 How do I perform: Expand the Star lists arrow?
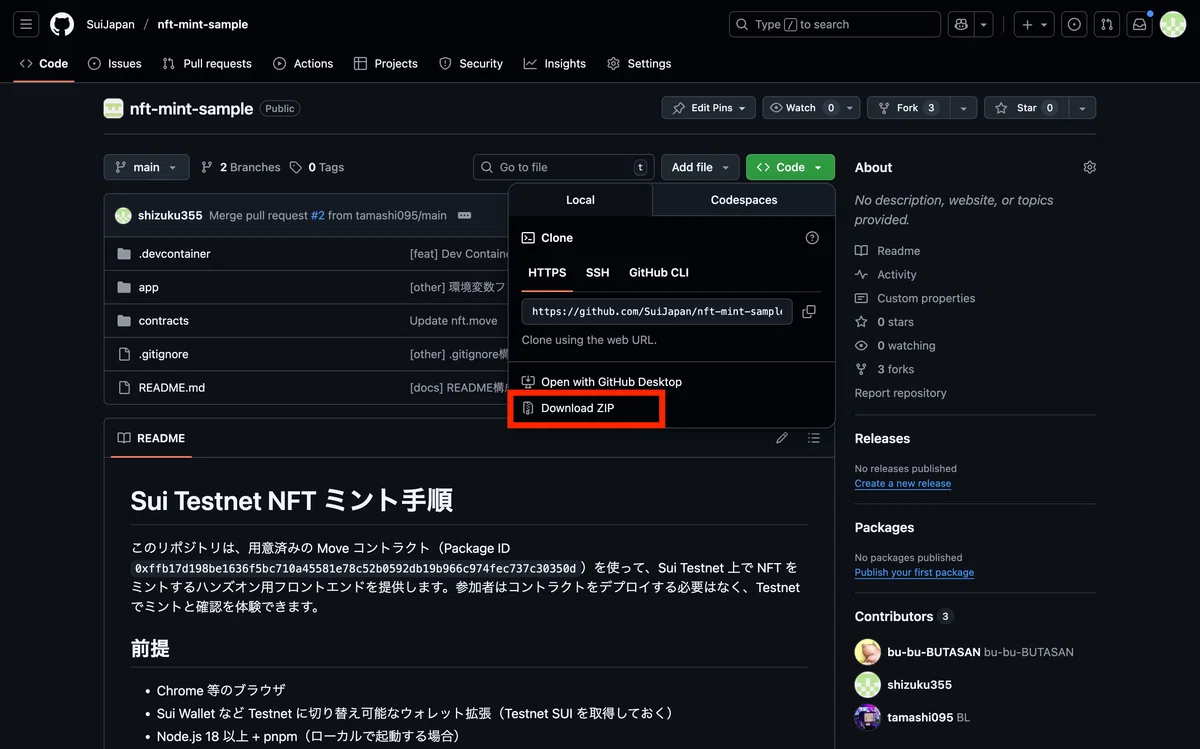pos(1081,108)
